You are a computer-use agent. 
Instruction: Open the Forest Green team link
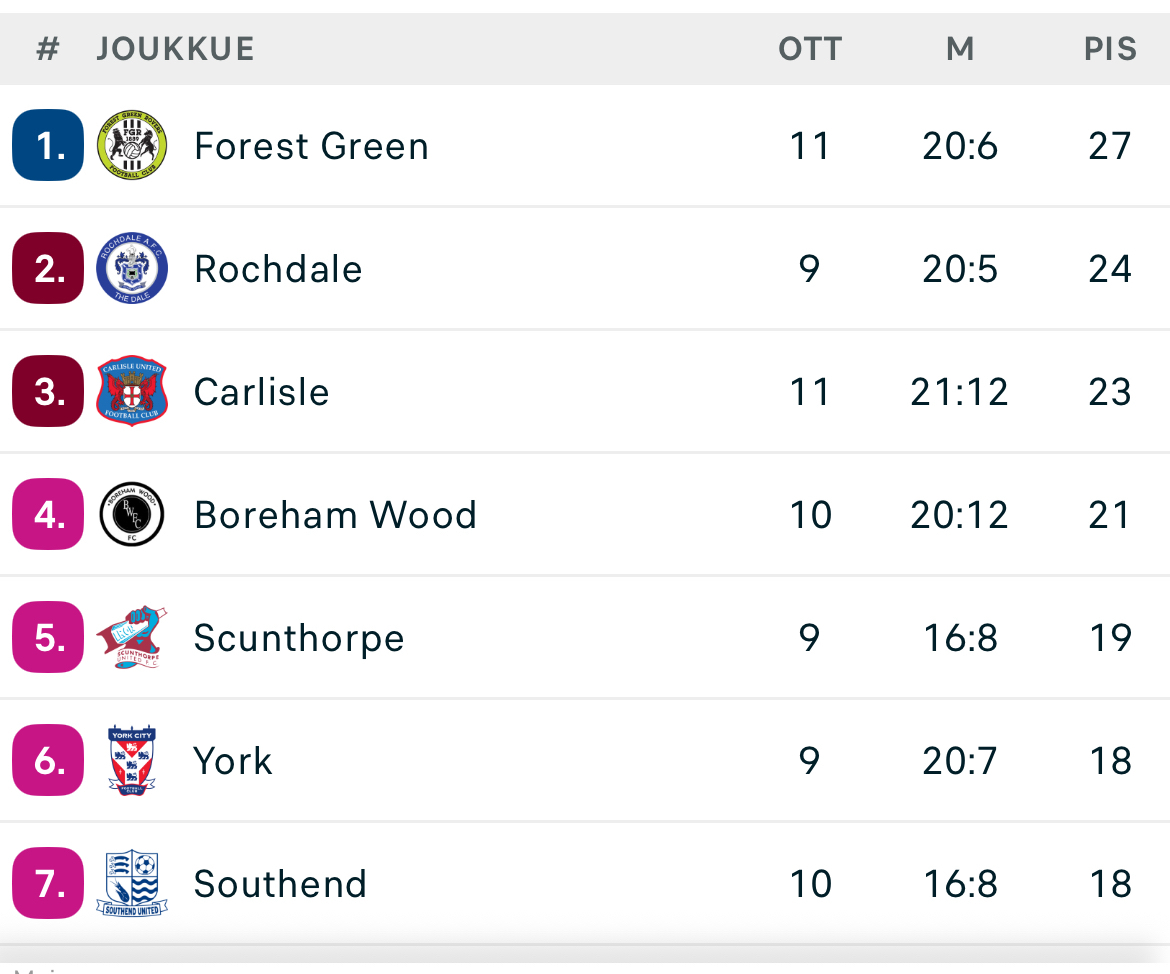(311, 146)
